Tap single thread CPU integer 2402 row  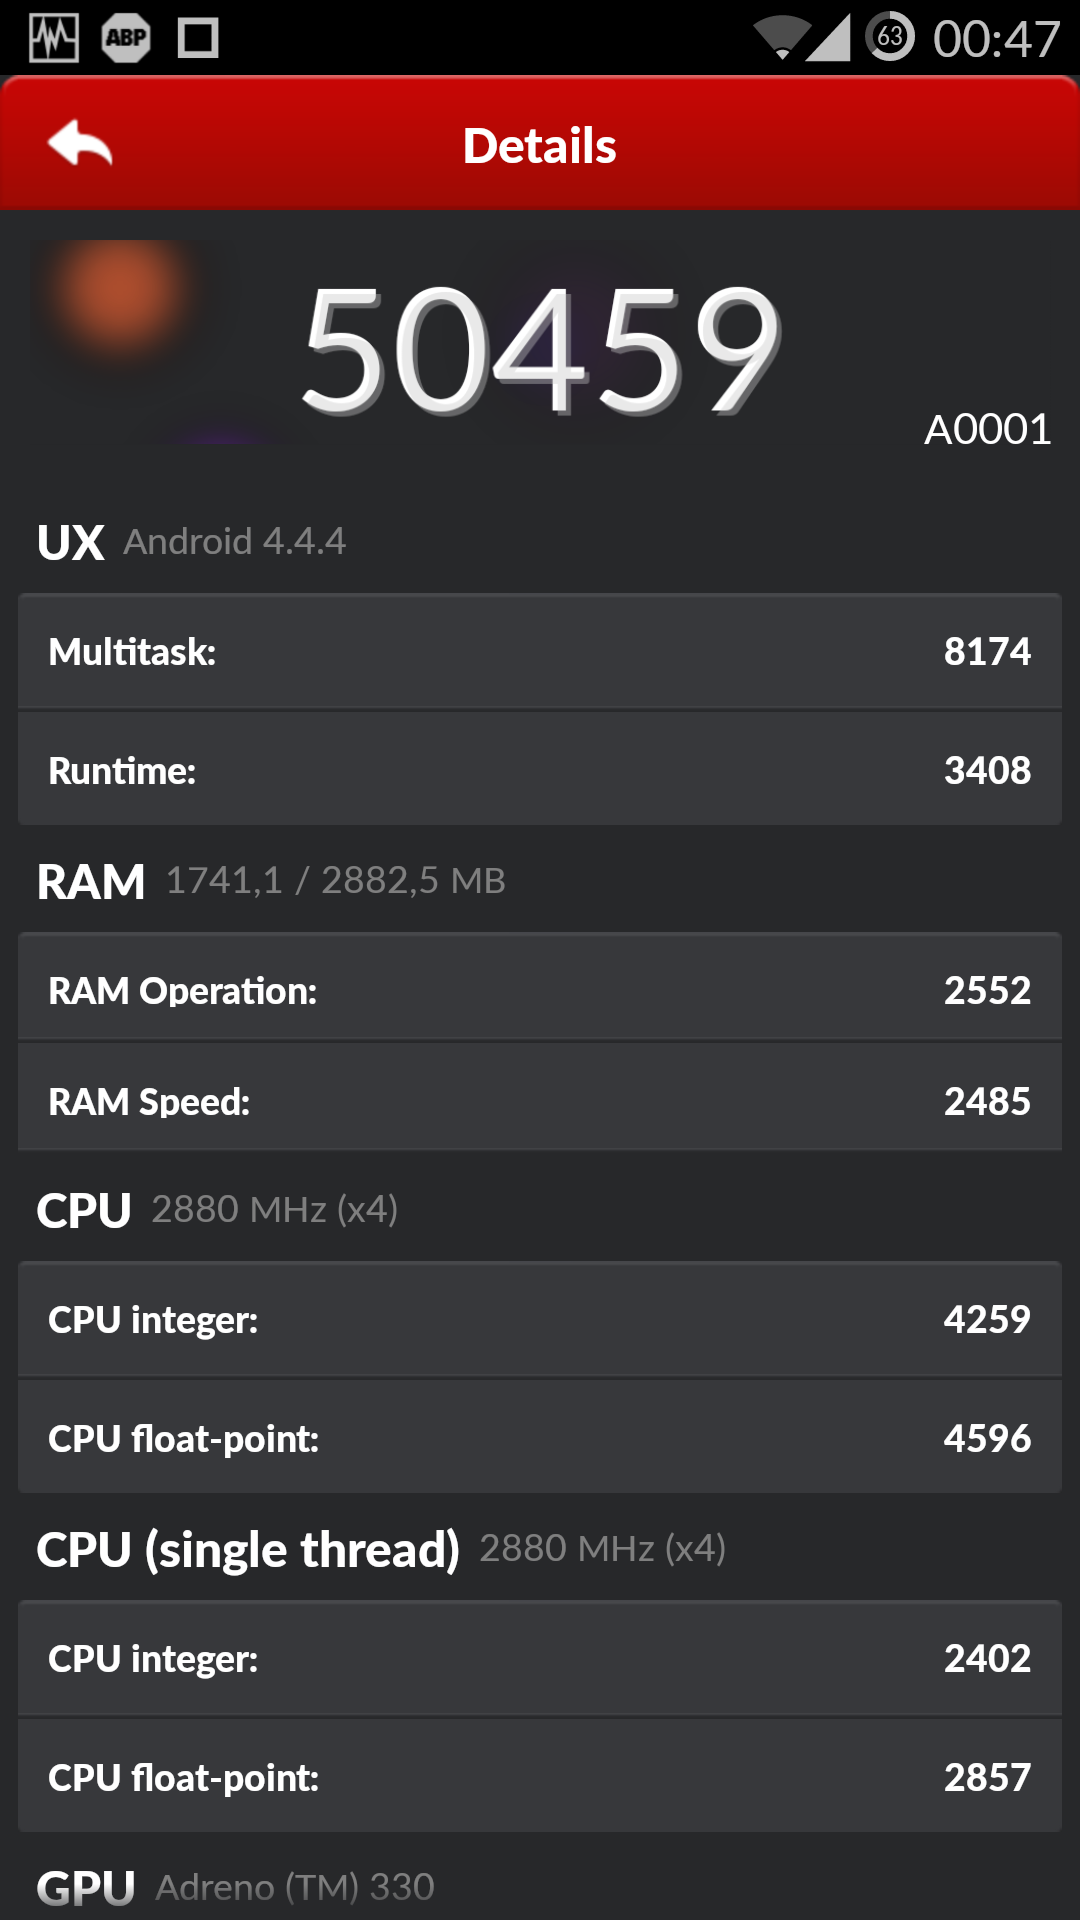pyautogui.click(x=540, y=1658)
